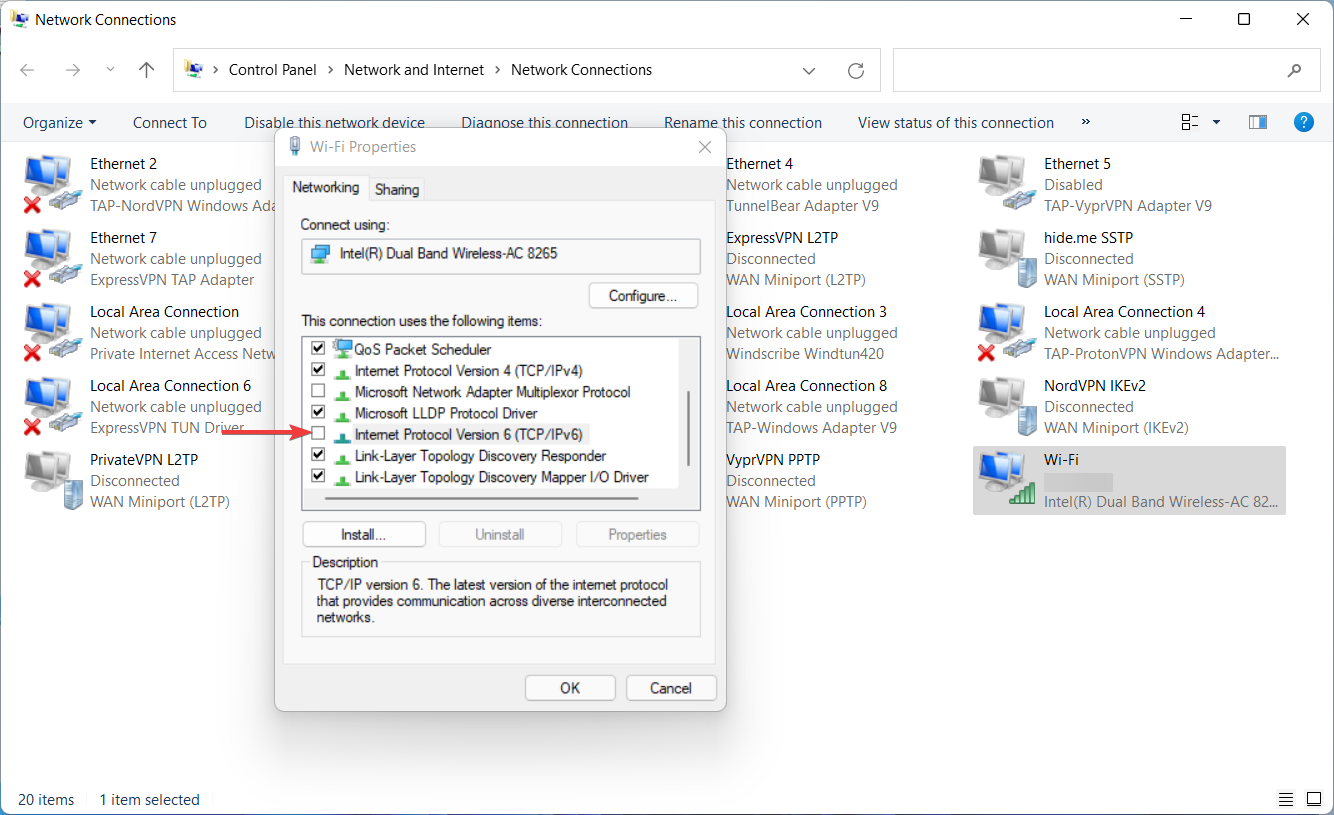1334x815 pixels.
Task: Click OK in Wi-Fi Properties
Action: tap(570, 688)
